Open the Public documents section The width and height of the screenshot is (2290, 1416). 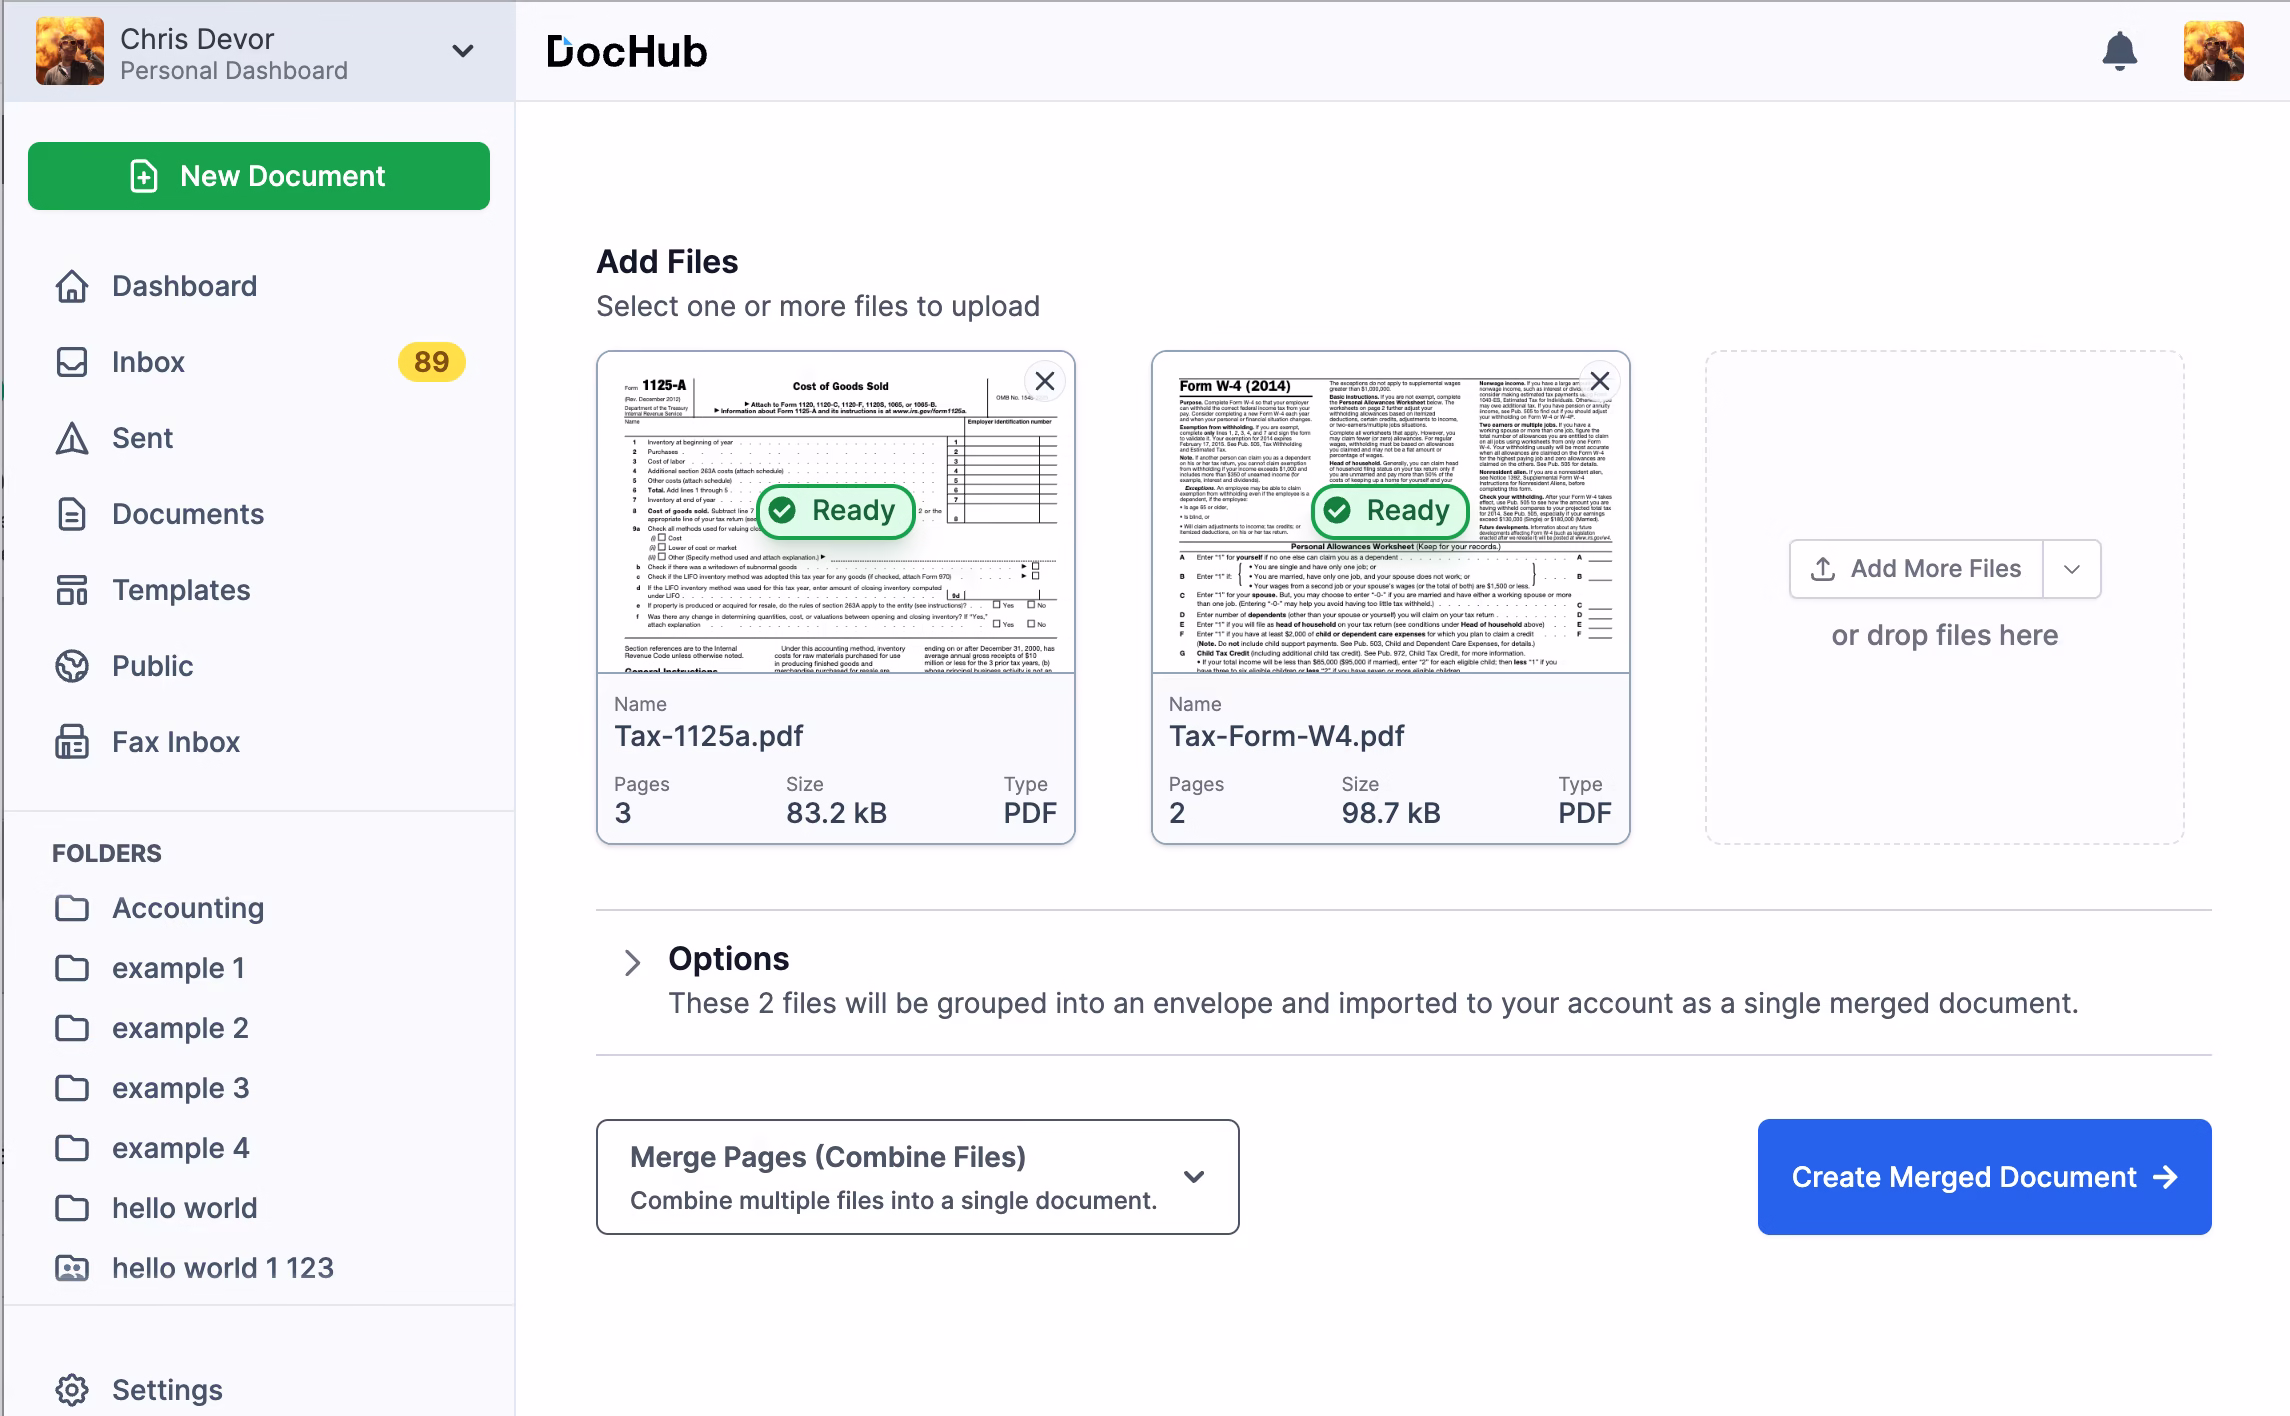click(152, 666)
